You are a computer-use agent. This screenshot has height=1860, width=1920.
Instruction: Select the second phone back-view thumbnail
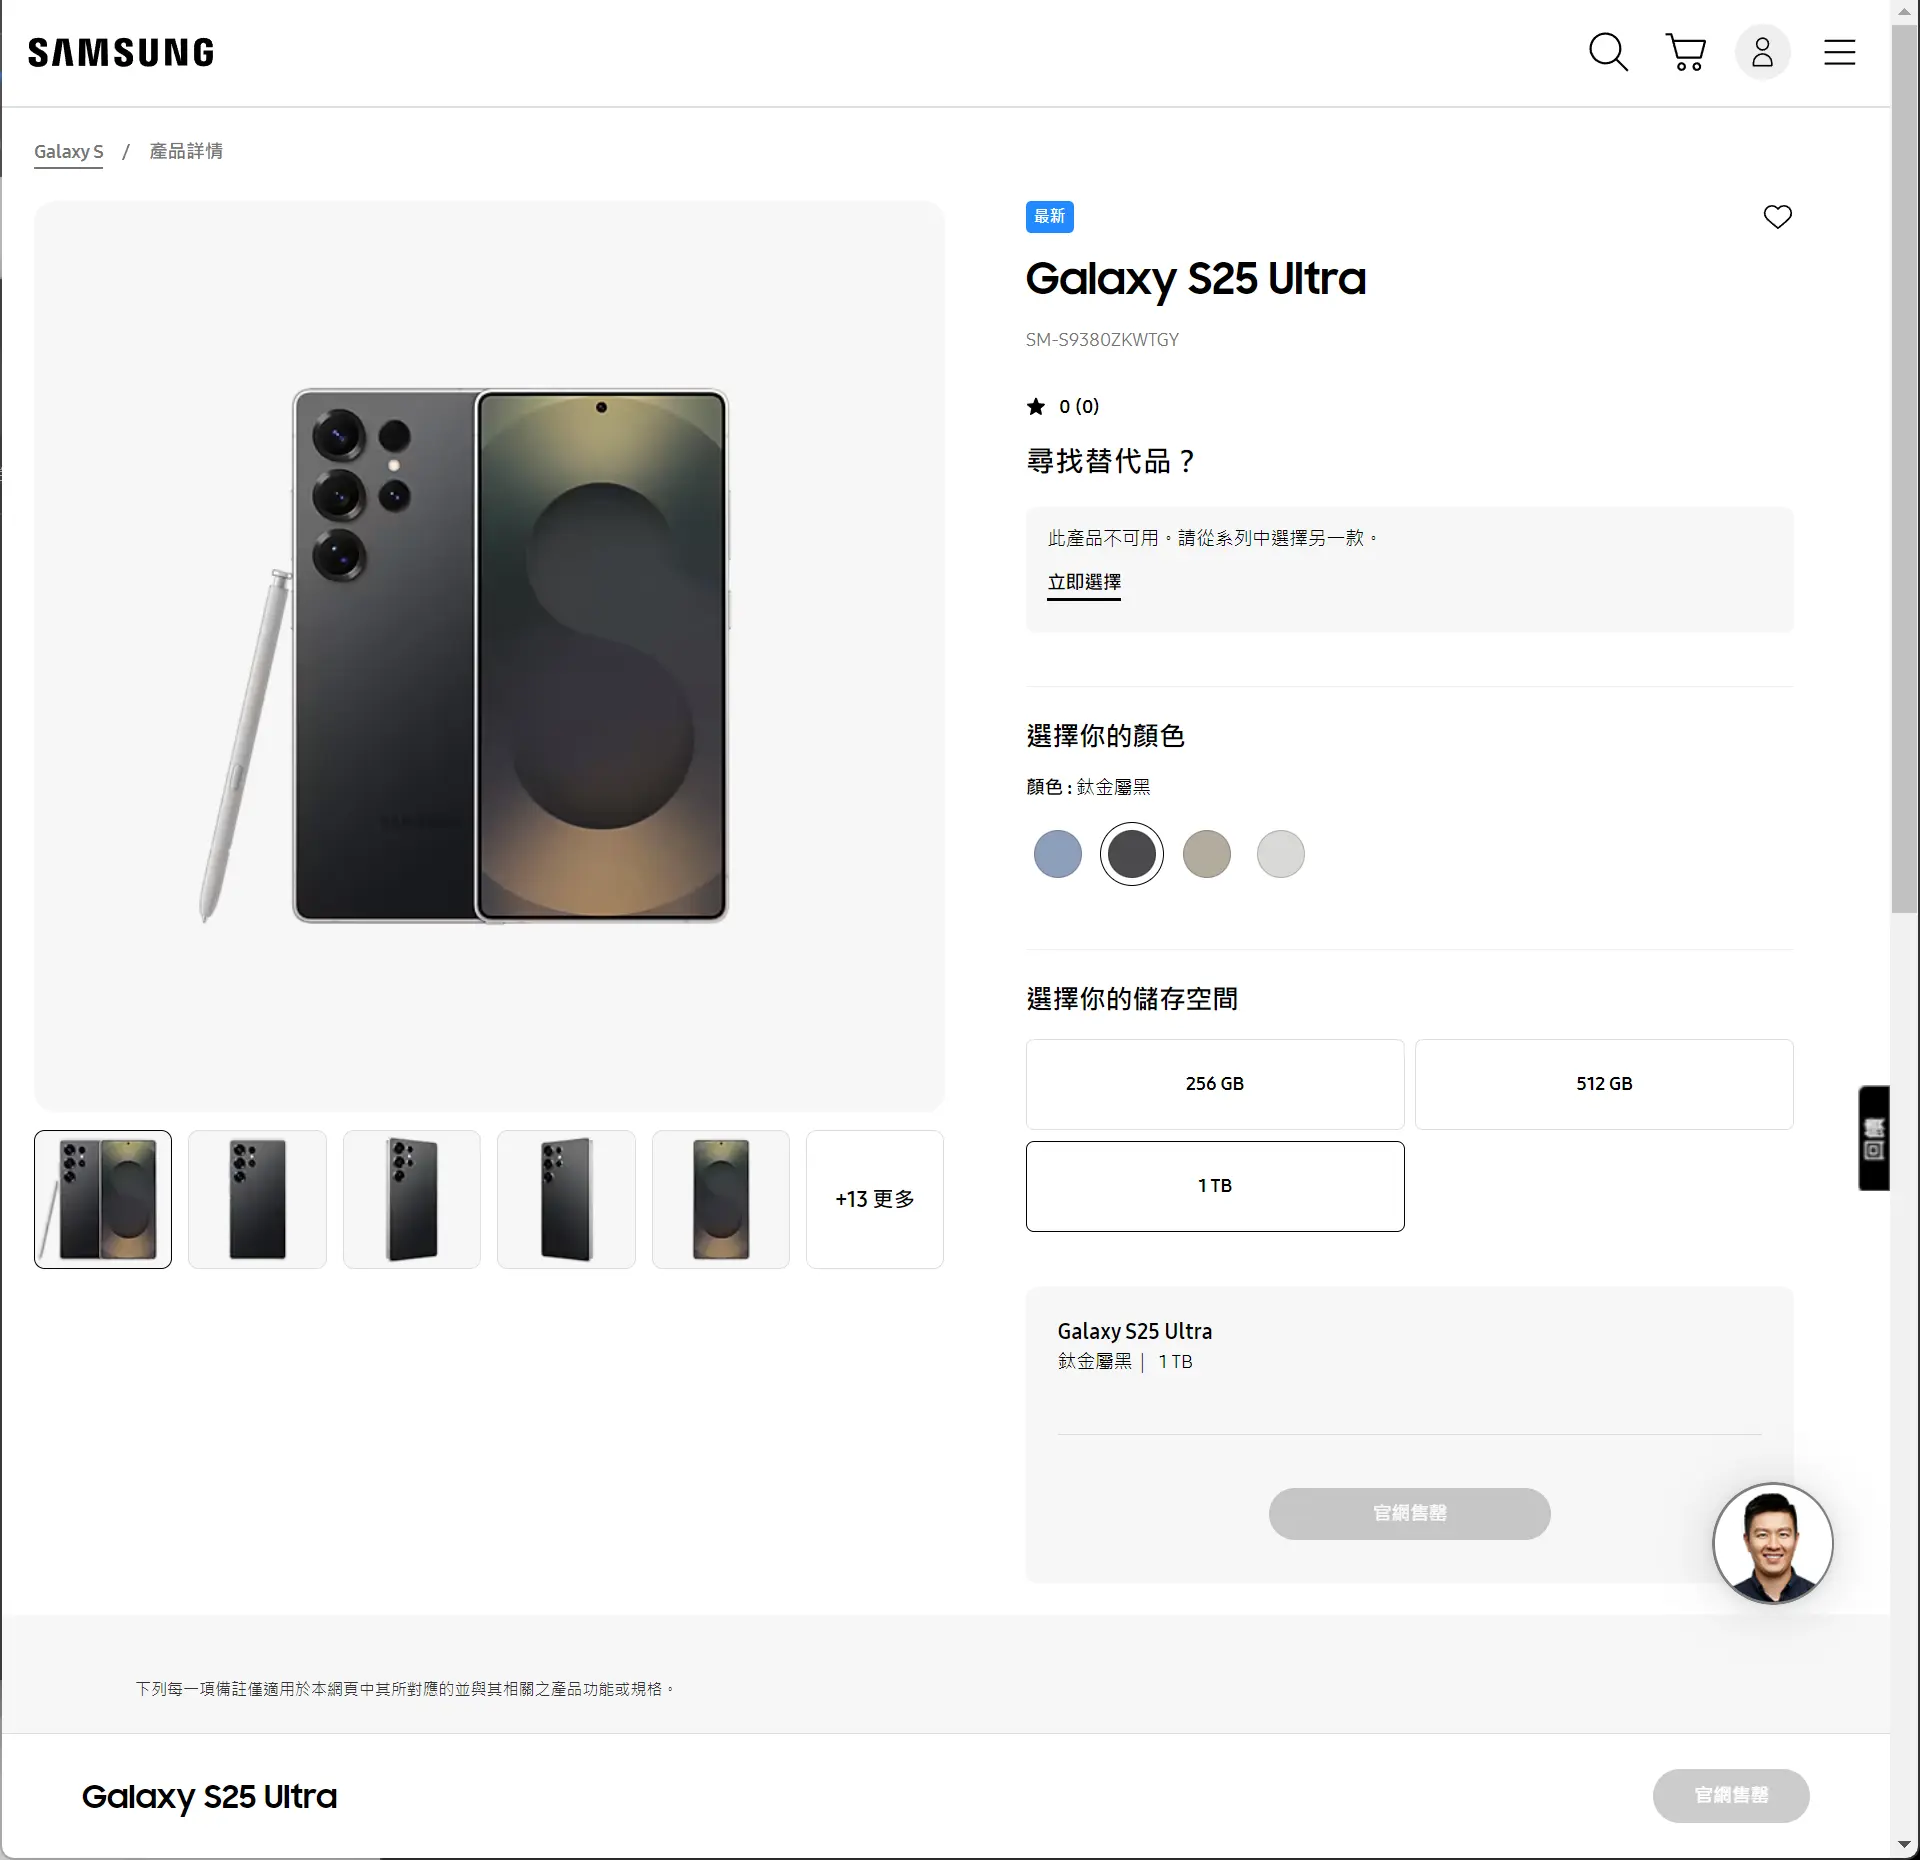[257, 1199]
